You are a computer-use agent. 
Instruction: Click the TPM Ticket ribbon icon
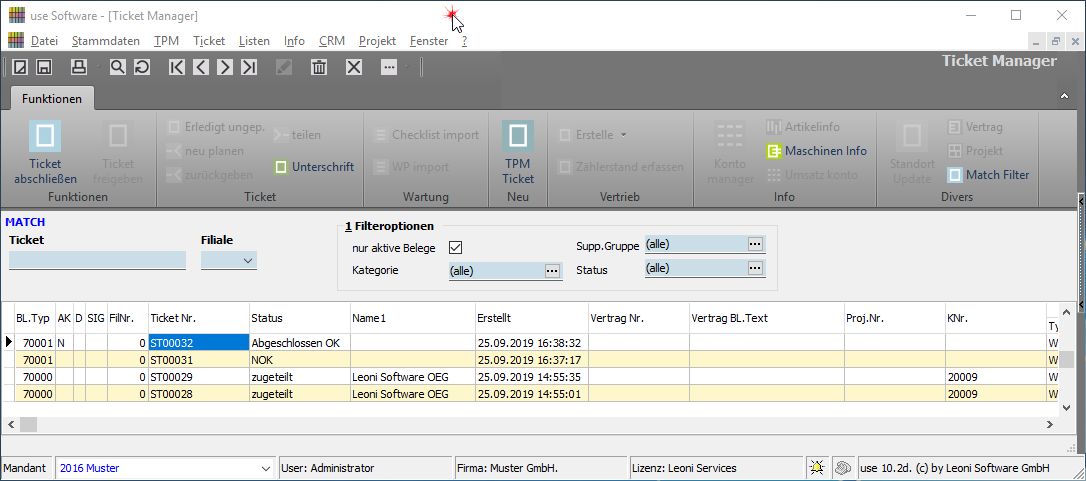(x=518, y=136)
